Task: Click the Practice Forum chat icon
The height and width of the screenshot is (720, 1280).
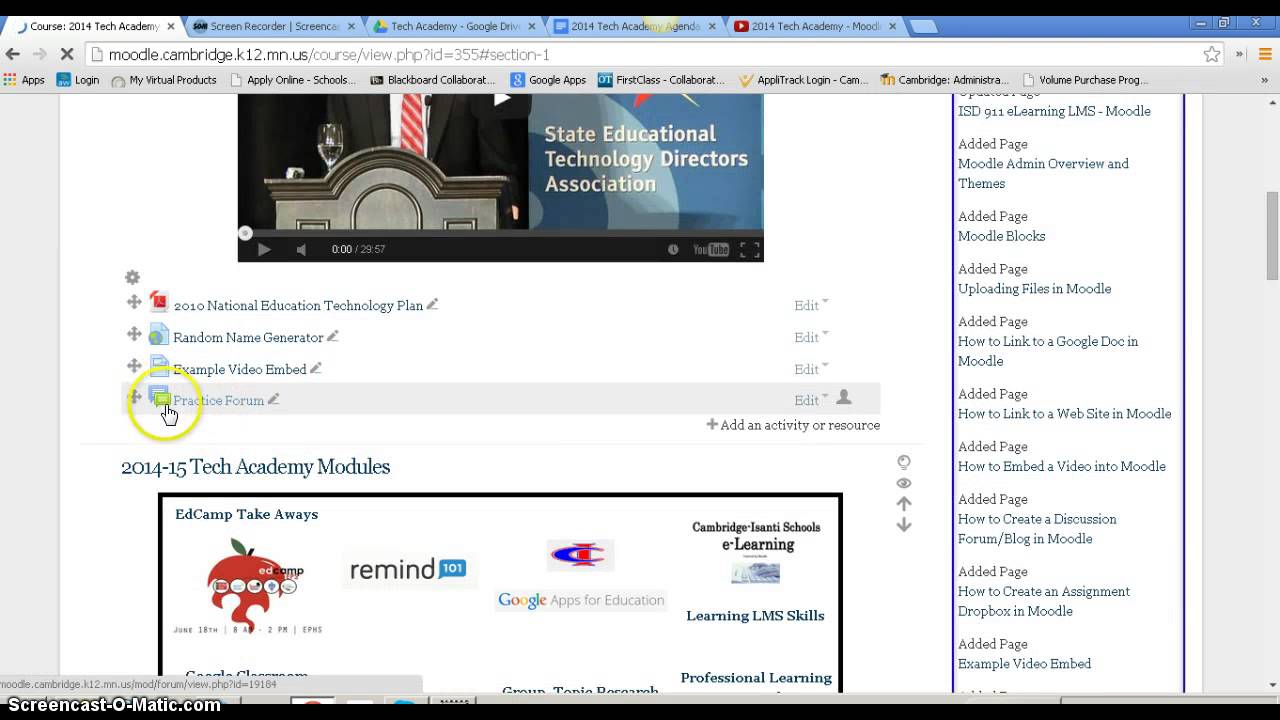Action: [159, 398]
